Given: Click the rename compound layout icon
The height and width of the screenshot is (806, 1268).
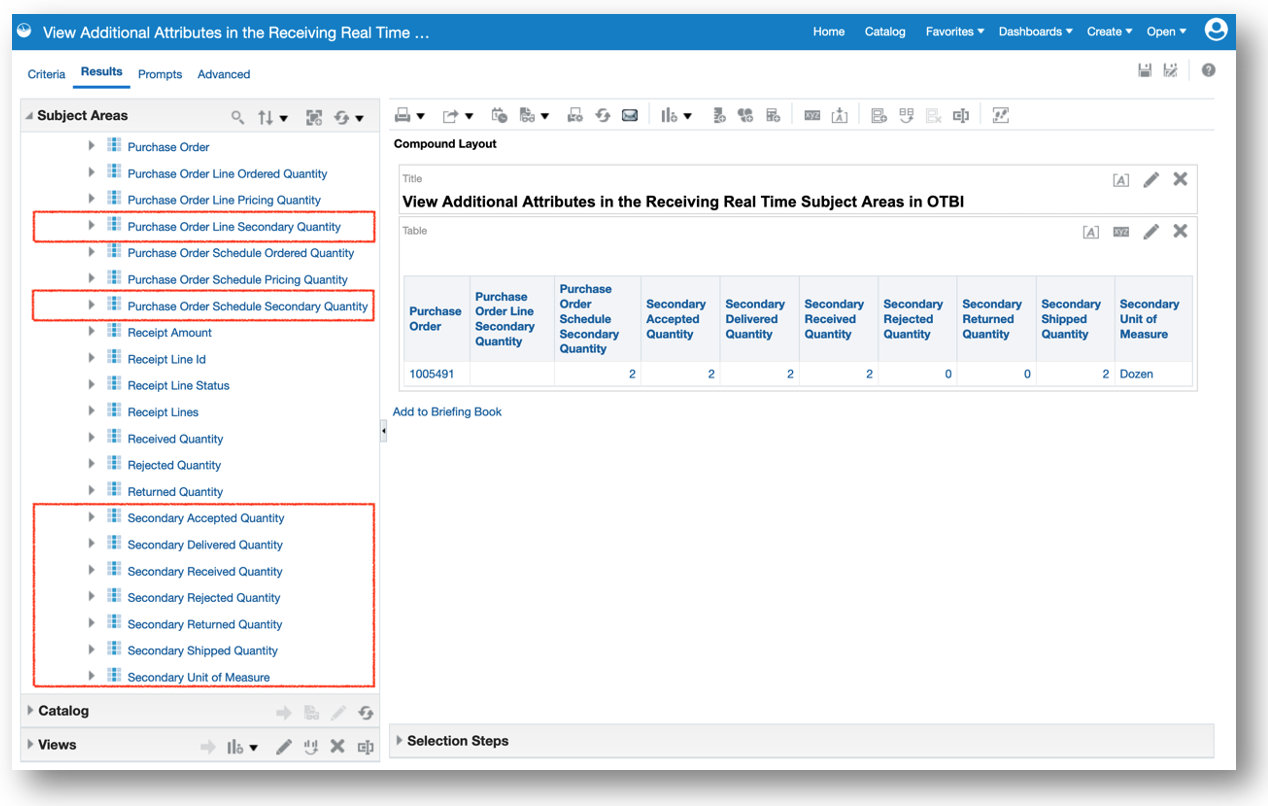Looking at the screenshot, I should 961,116.
